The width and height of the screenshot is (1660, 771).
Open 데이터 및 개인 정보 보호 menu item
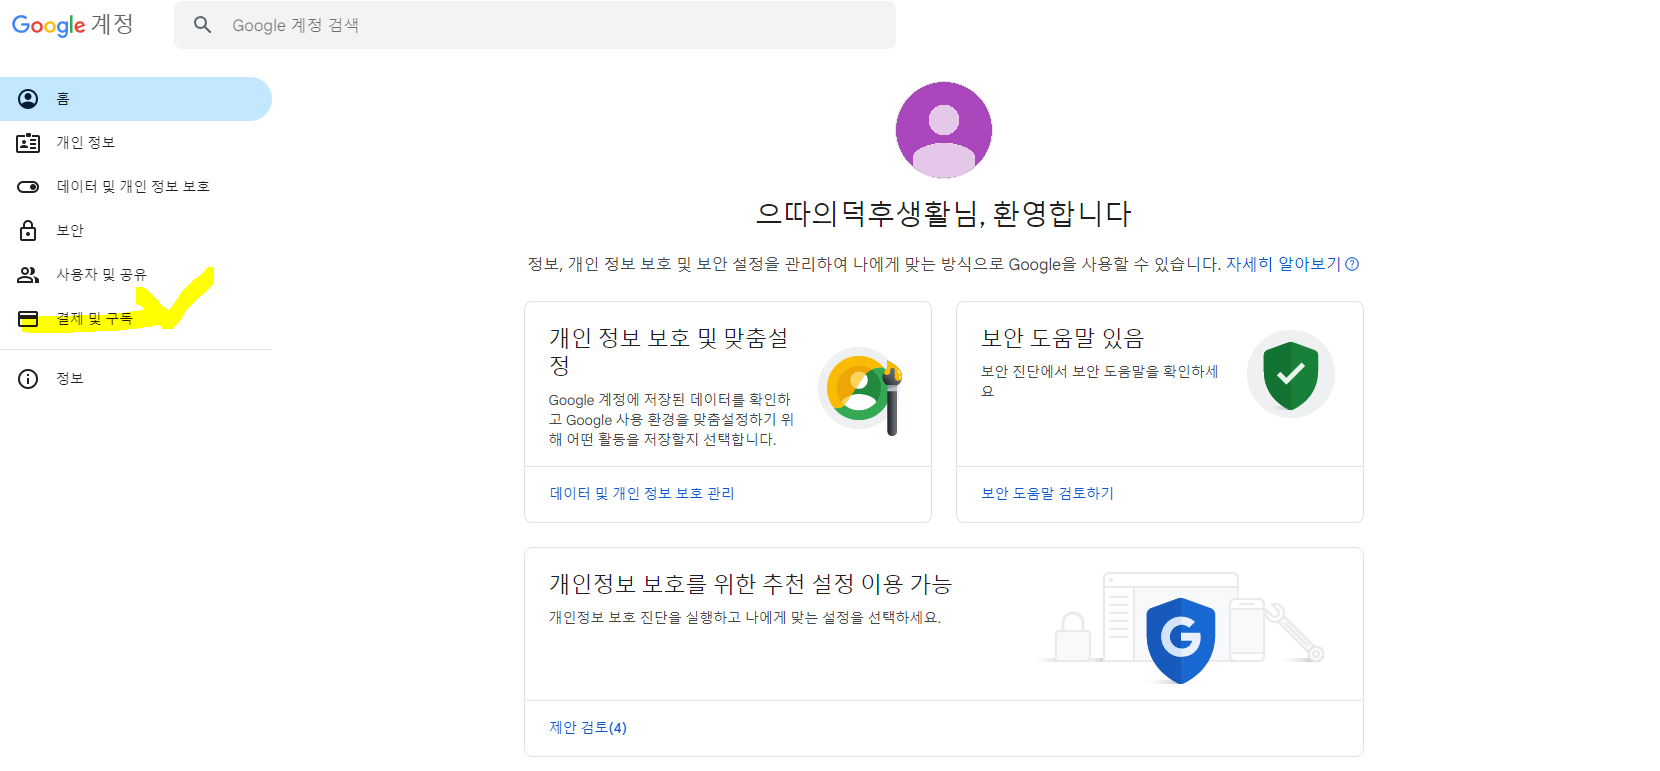click(136, 187)
